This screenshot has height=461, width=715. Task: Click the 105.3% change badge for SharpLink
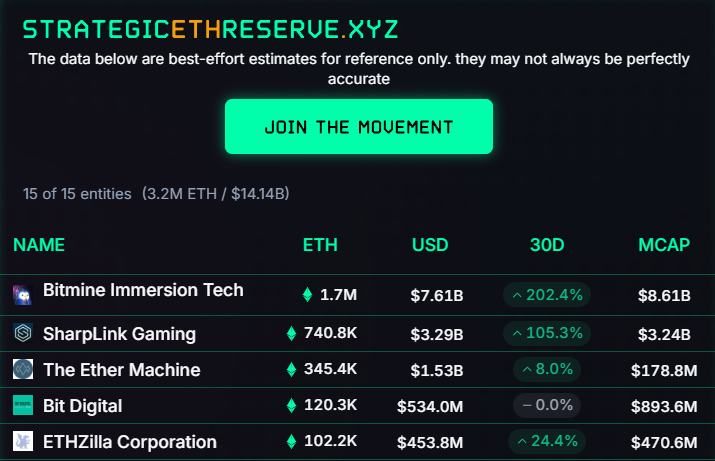(x=547, y=334)
